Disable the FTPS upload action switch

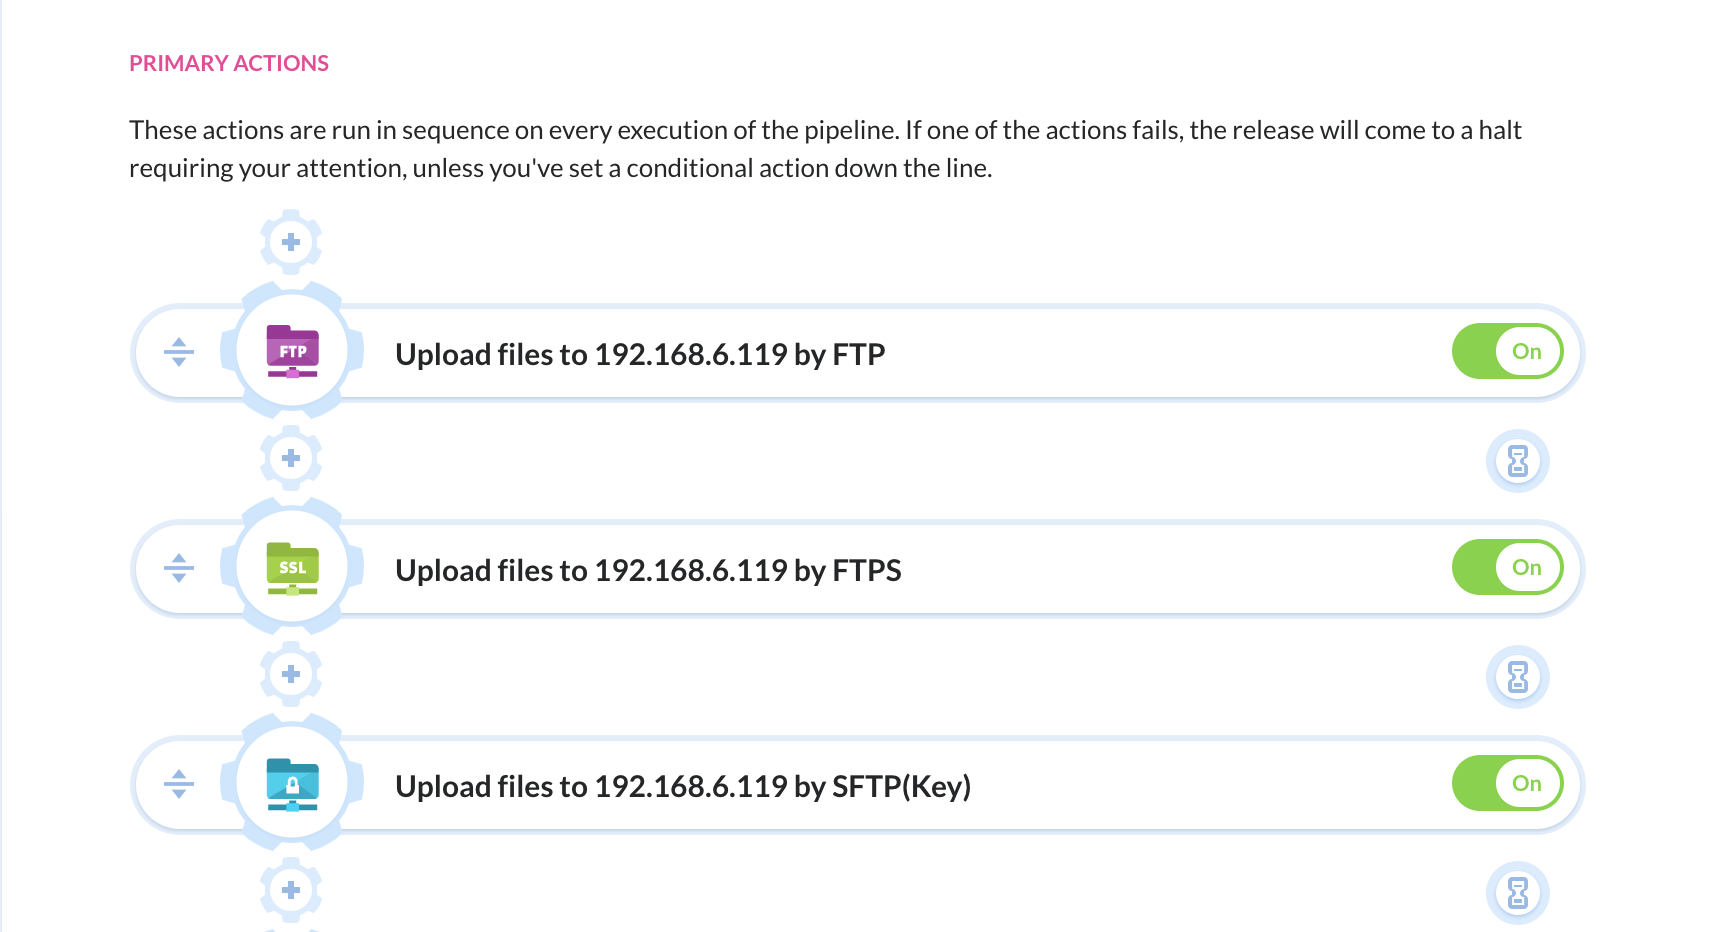click(x=1507, y=567)
